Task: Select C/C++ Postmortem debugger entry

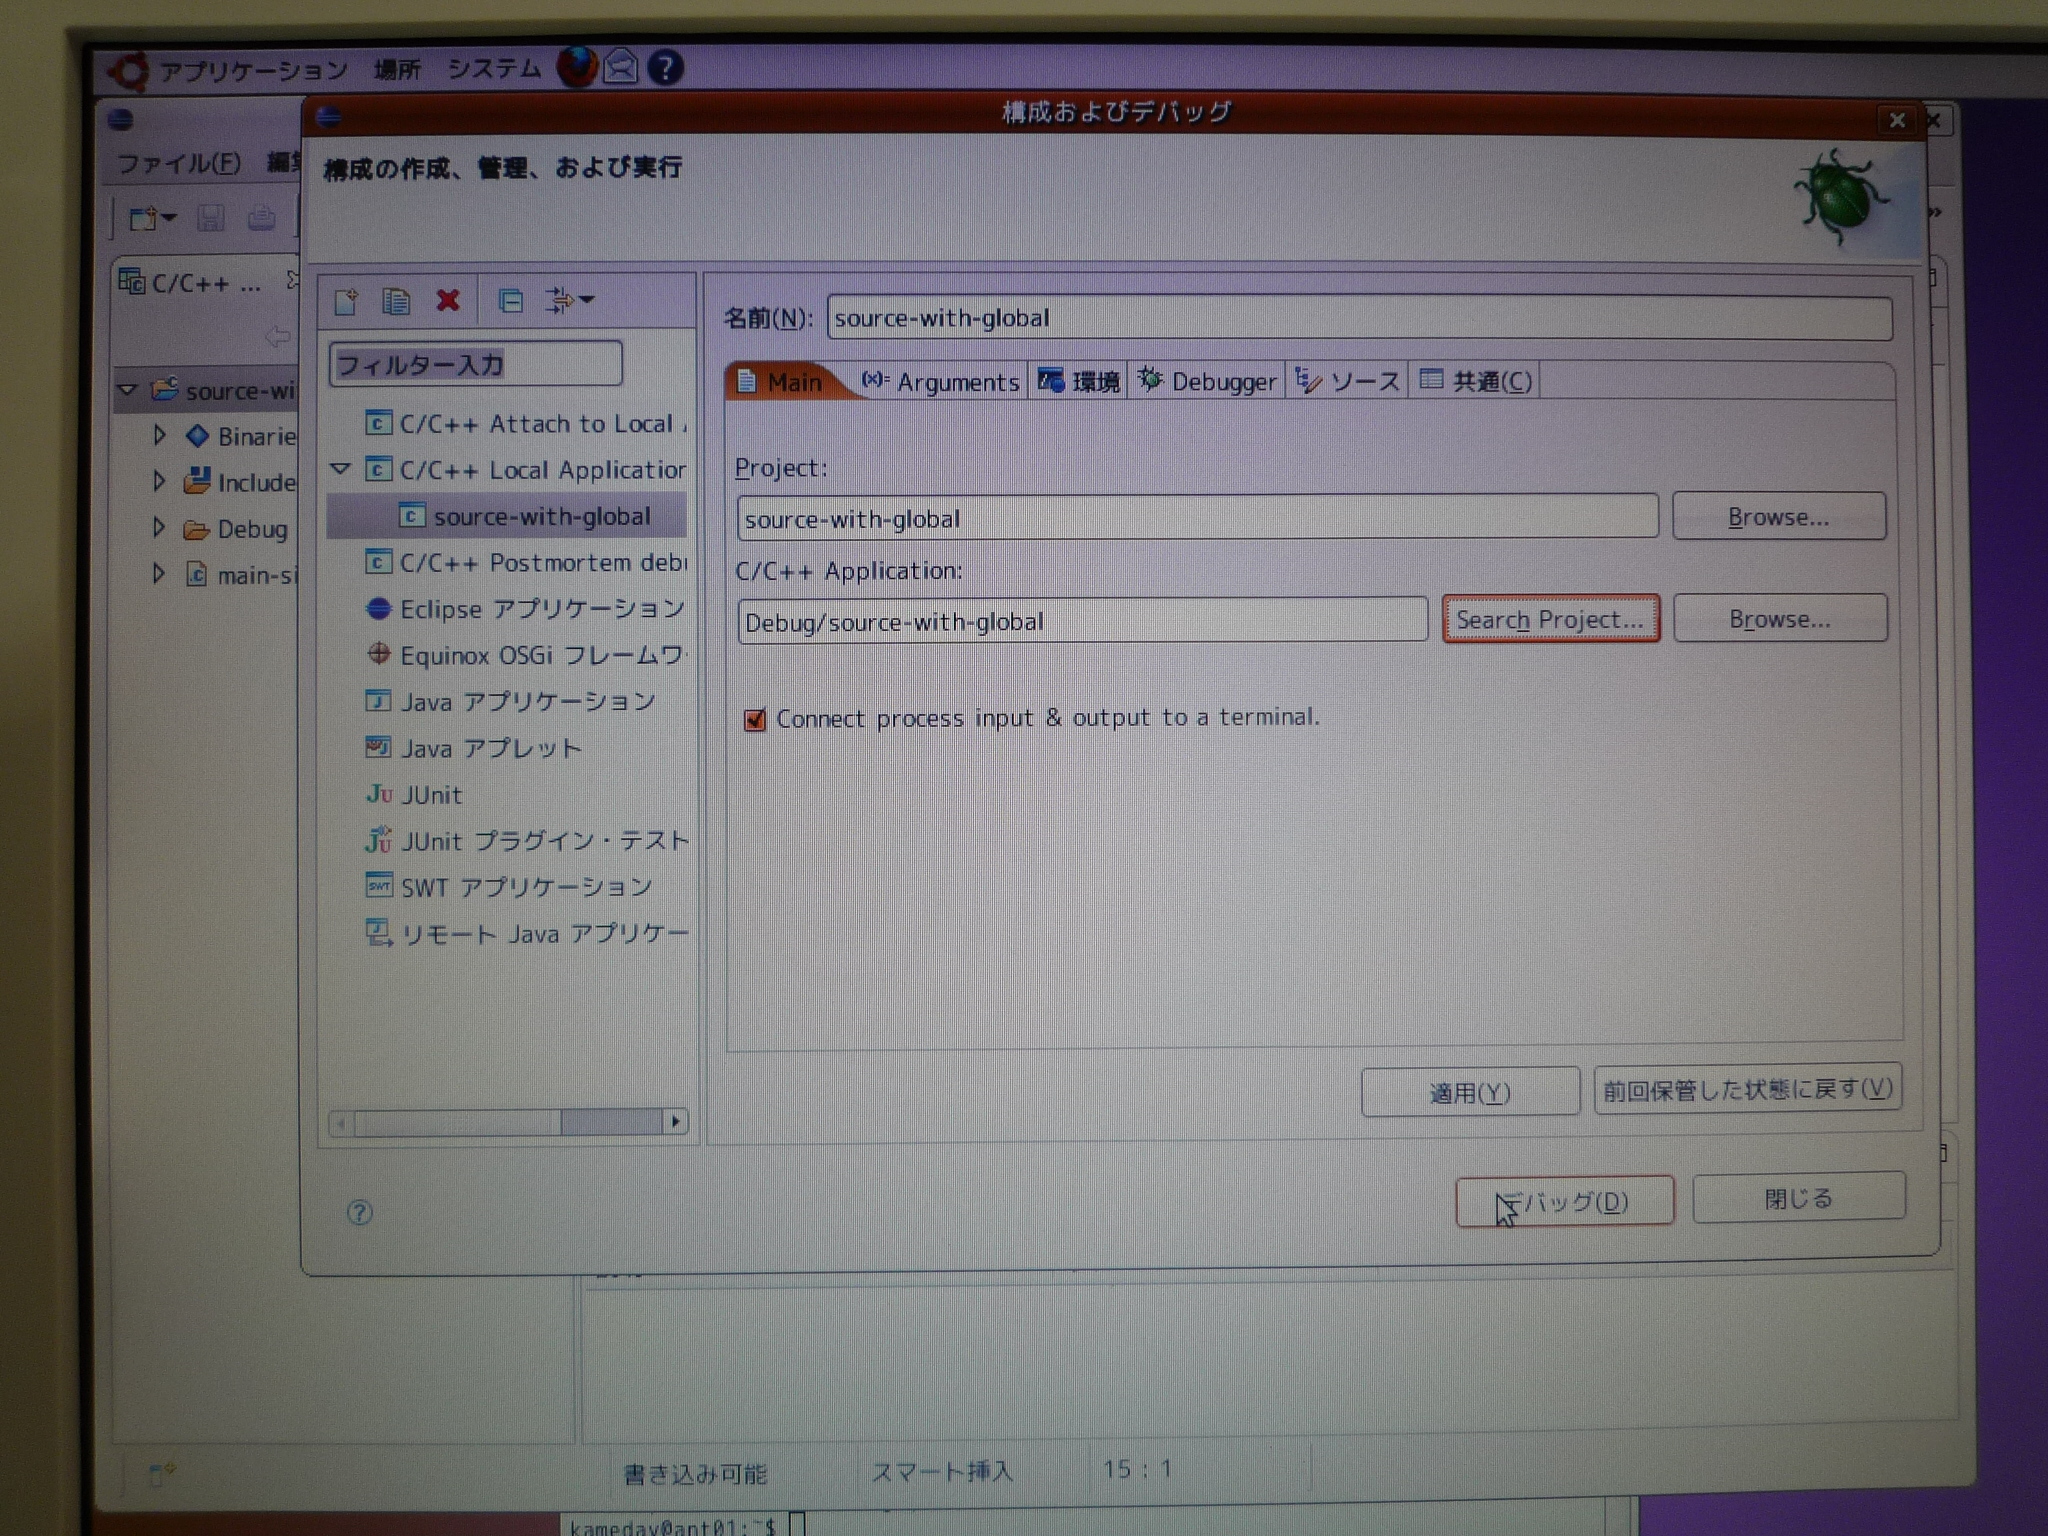Action: pos(526,562)
